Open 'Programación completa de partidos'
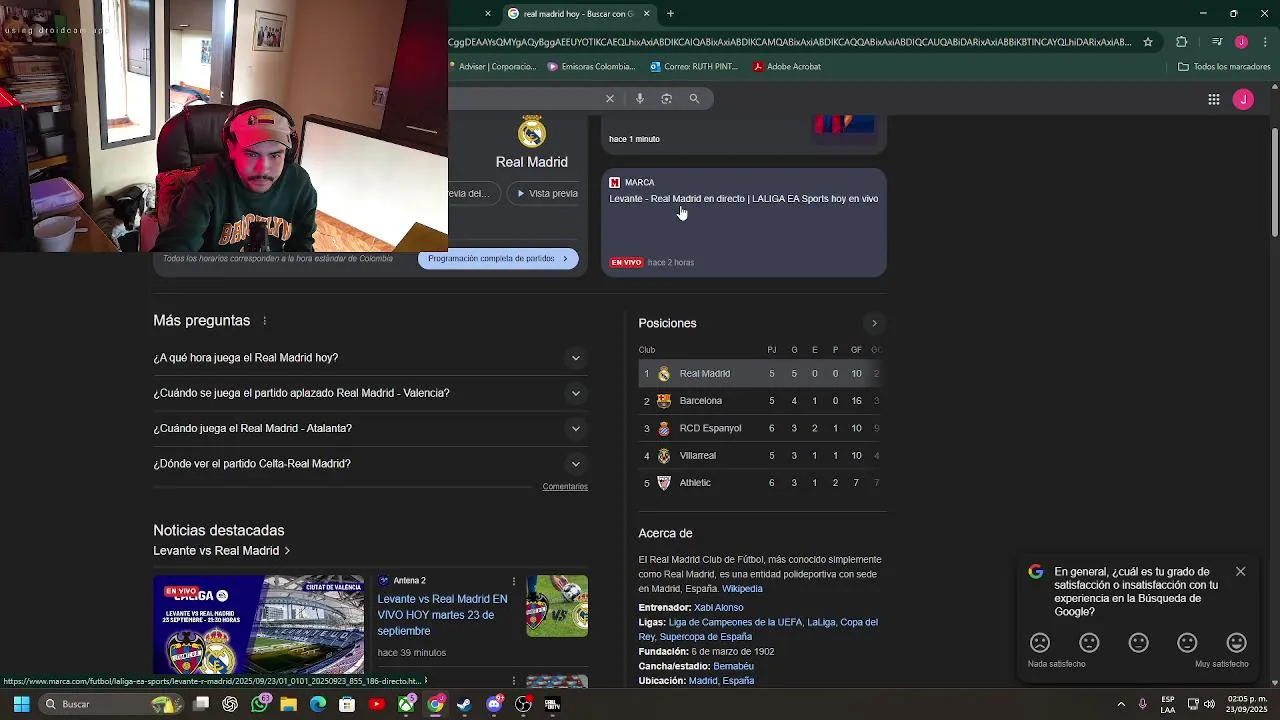The height and width of the screenshot is (720, 1280). (x=498, y=258)
